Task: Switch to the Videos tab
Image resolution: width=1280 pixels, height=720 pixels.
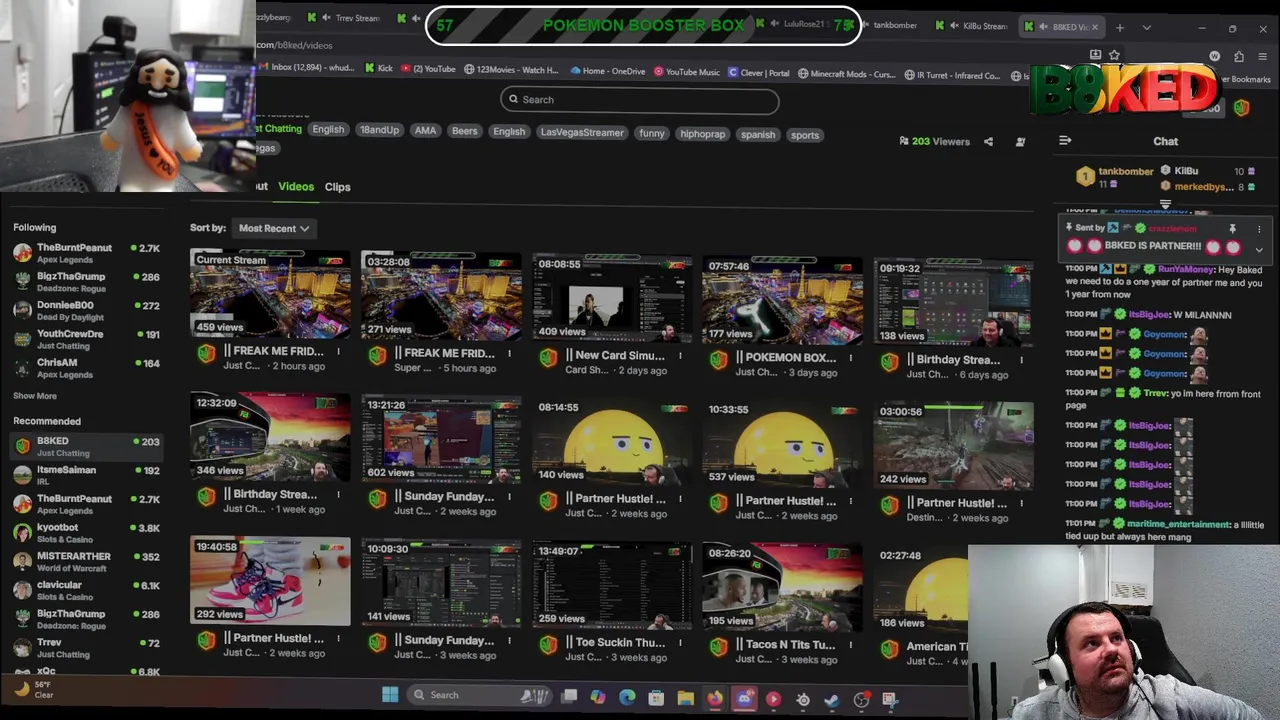Action: pyautogui.click(x=296, y=187)
